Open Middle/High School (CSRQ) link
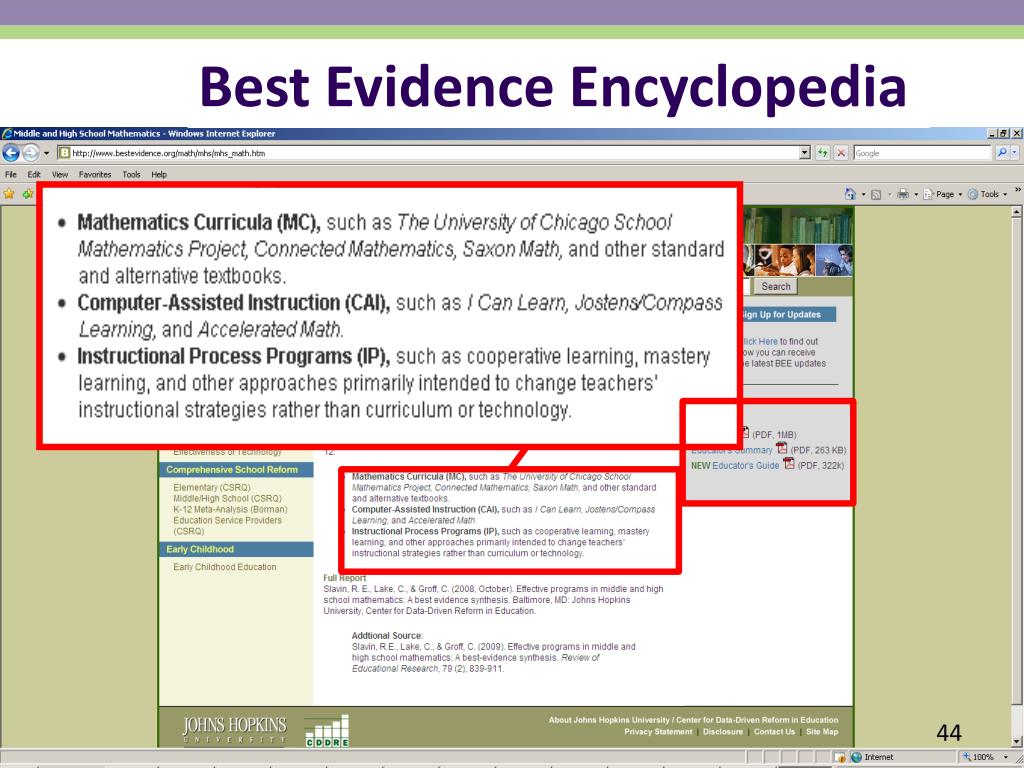 [227, 498]
